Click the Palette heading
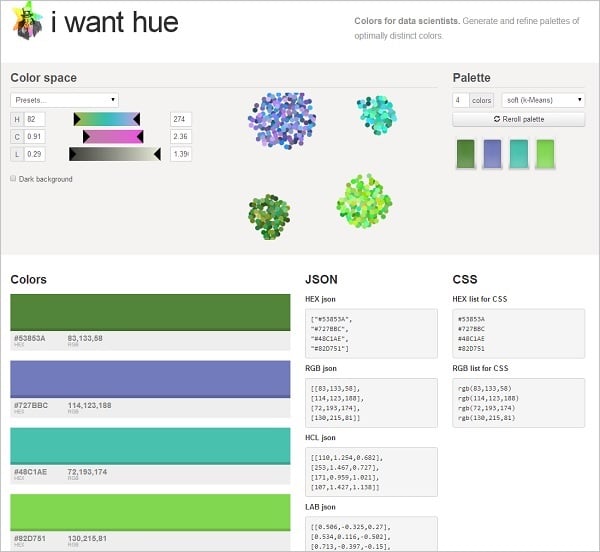 click(471, 78)
